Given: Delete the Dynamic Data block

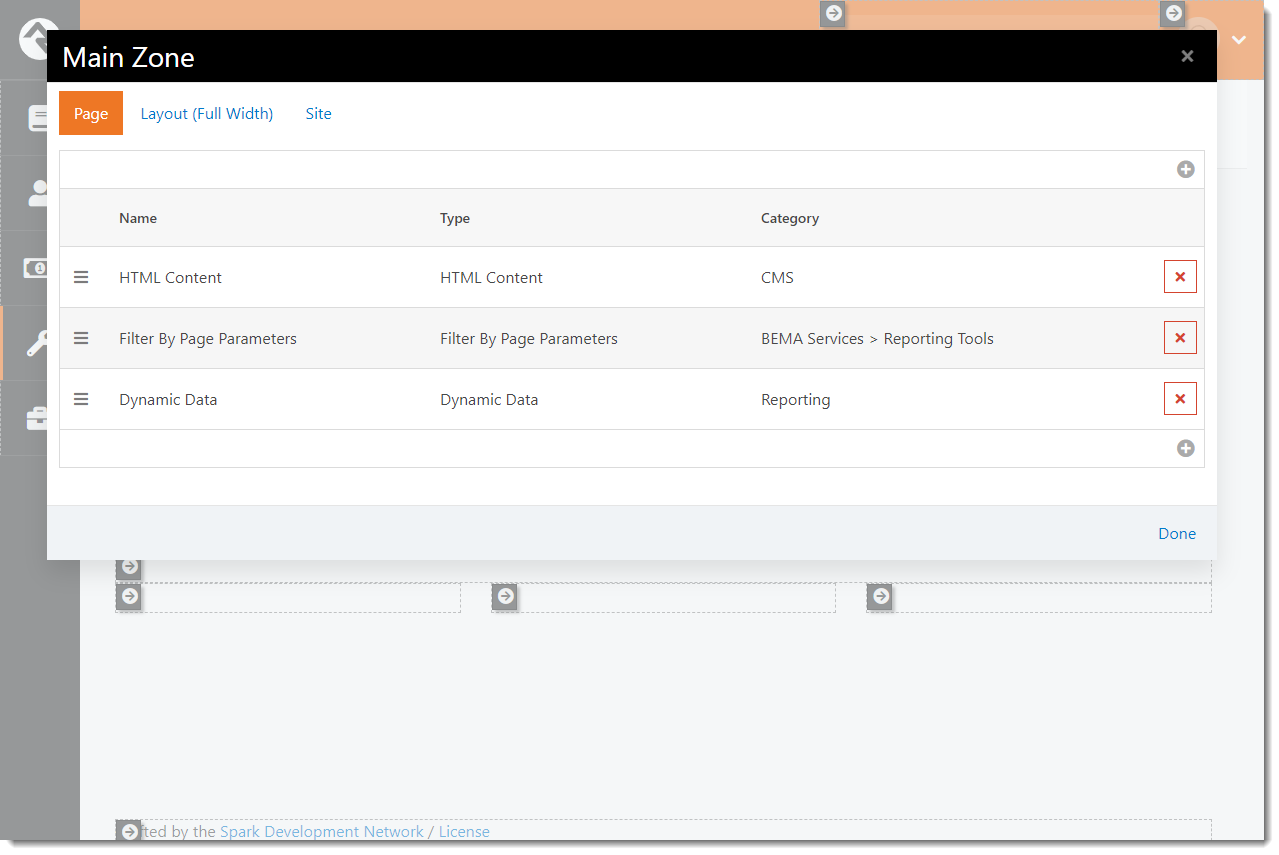Looking at the screenshot, I should 1180,399.
